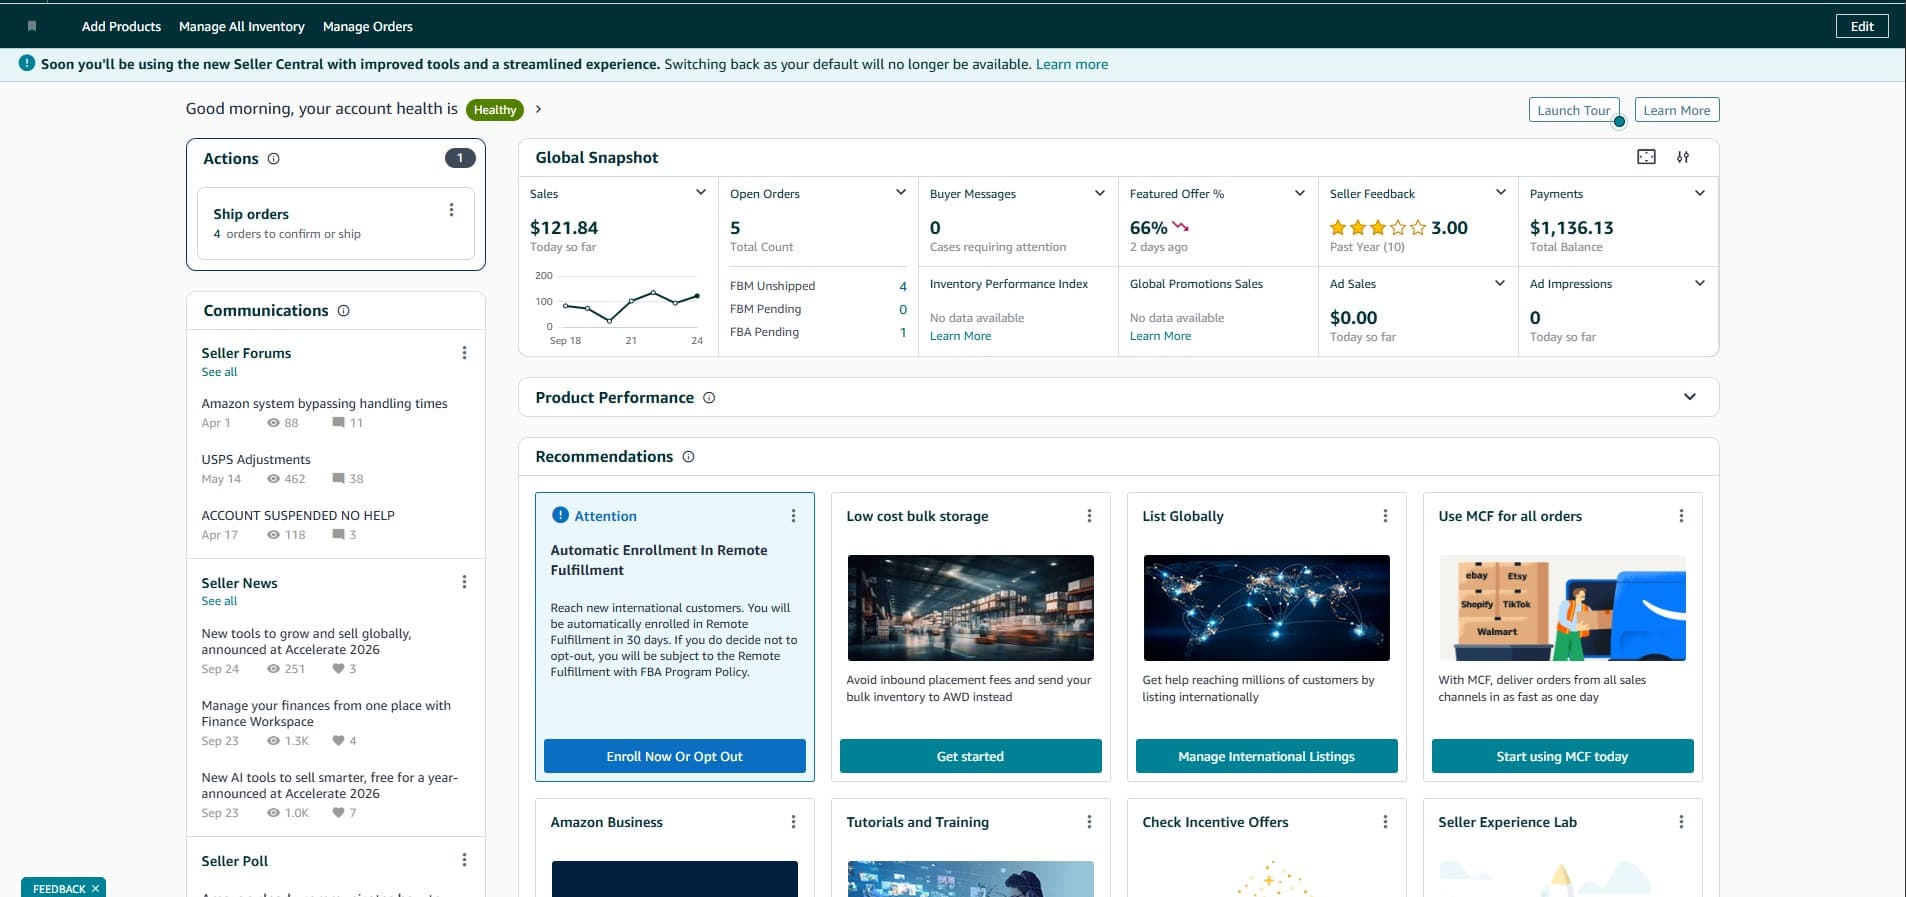
Task: Click the Healthy account status badge
Action: pyautogui.click(x=495, y=110)
